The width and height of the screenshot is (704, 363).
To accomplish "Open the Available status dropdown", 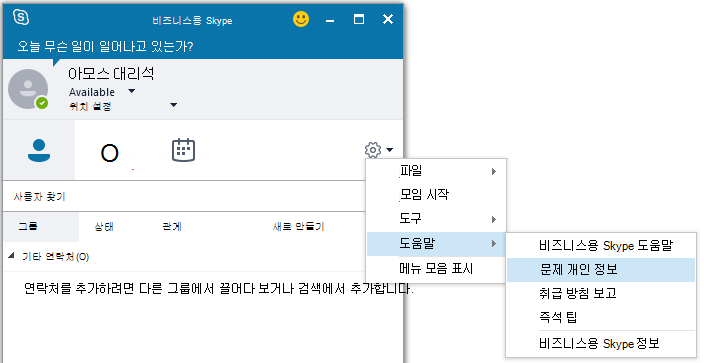I will 132,91.
